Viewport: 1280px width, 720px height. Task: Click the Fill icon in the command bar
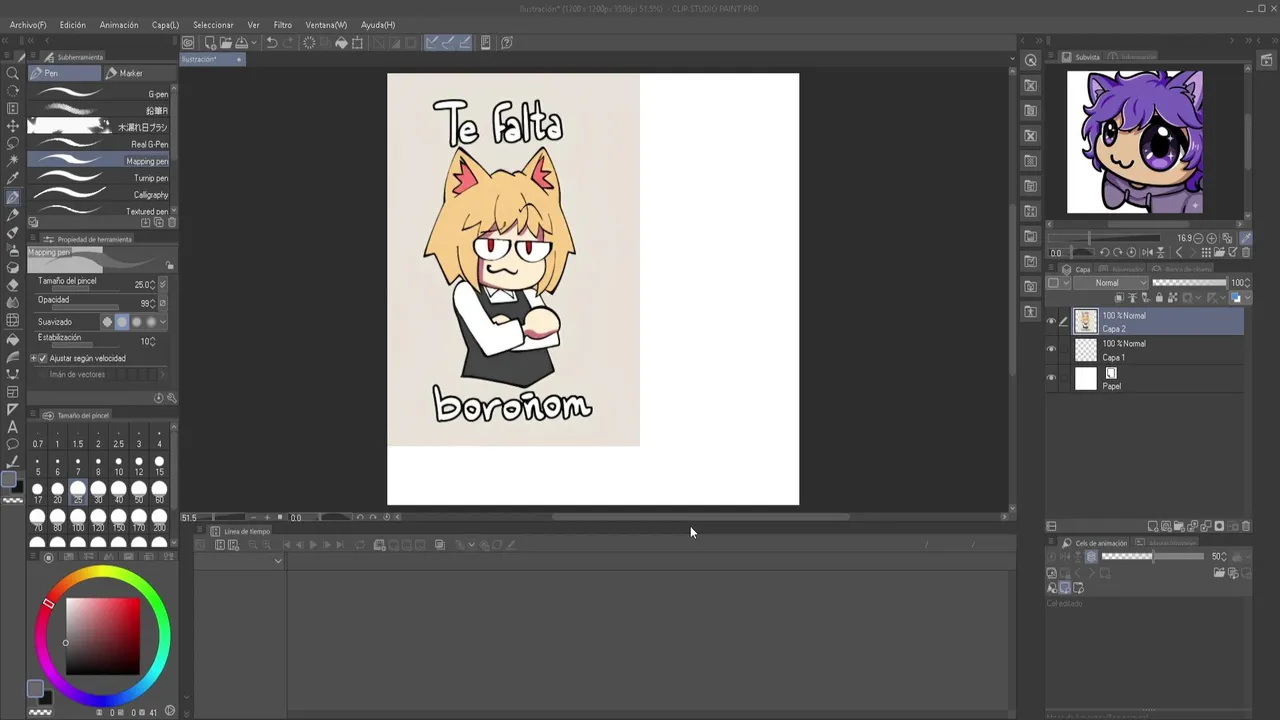[341, 42]
